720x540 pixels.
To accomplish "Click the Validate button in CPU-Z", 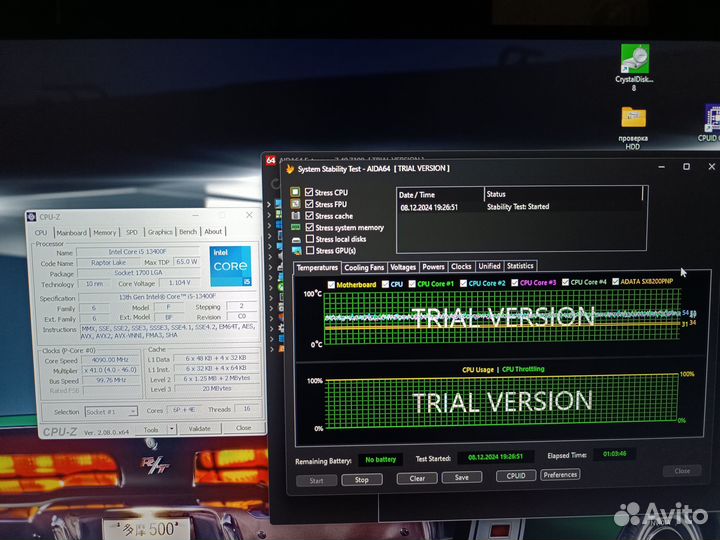I will pyautogui.click(x=200, y=428).
